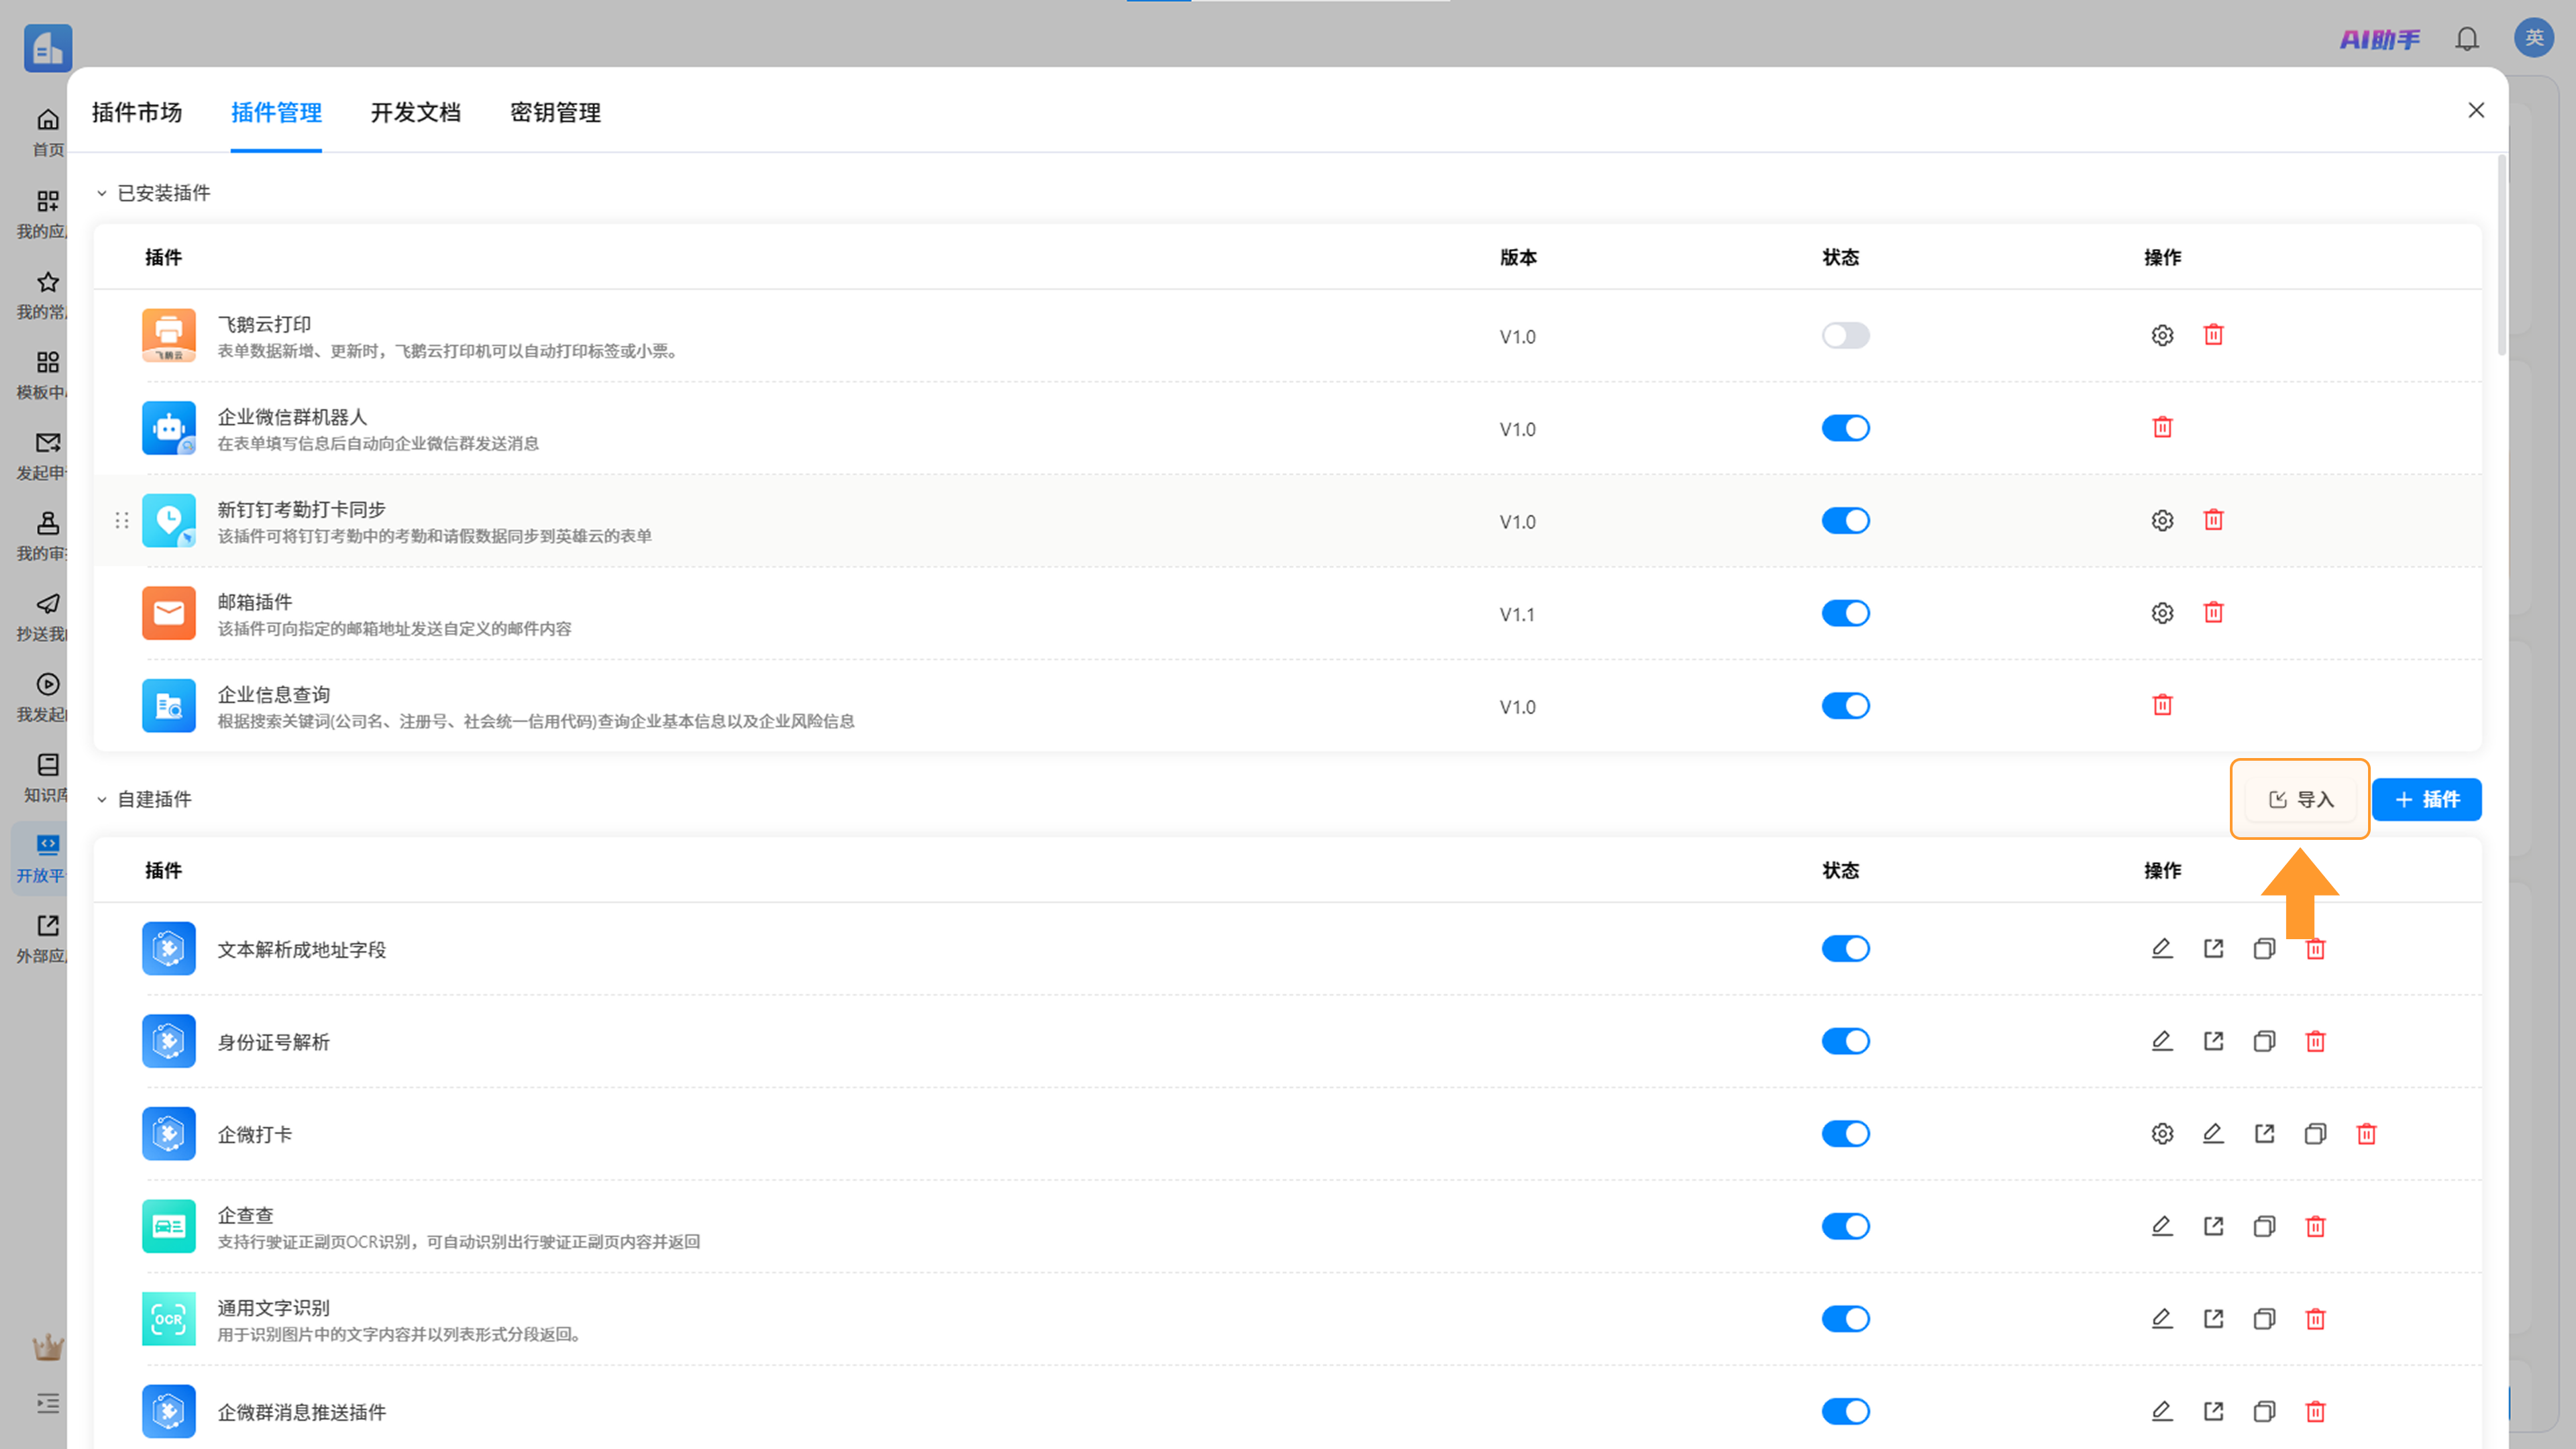
Task: Switch off 身份证号解析 plugin
Action: click(1845, 1041)
